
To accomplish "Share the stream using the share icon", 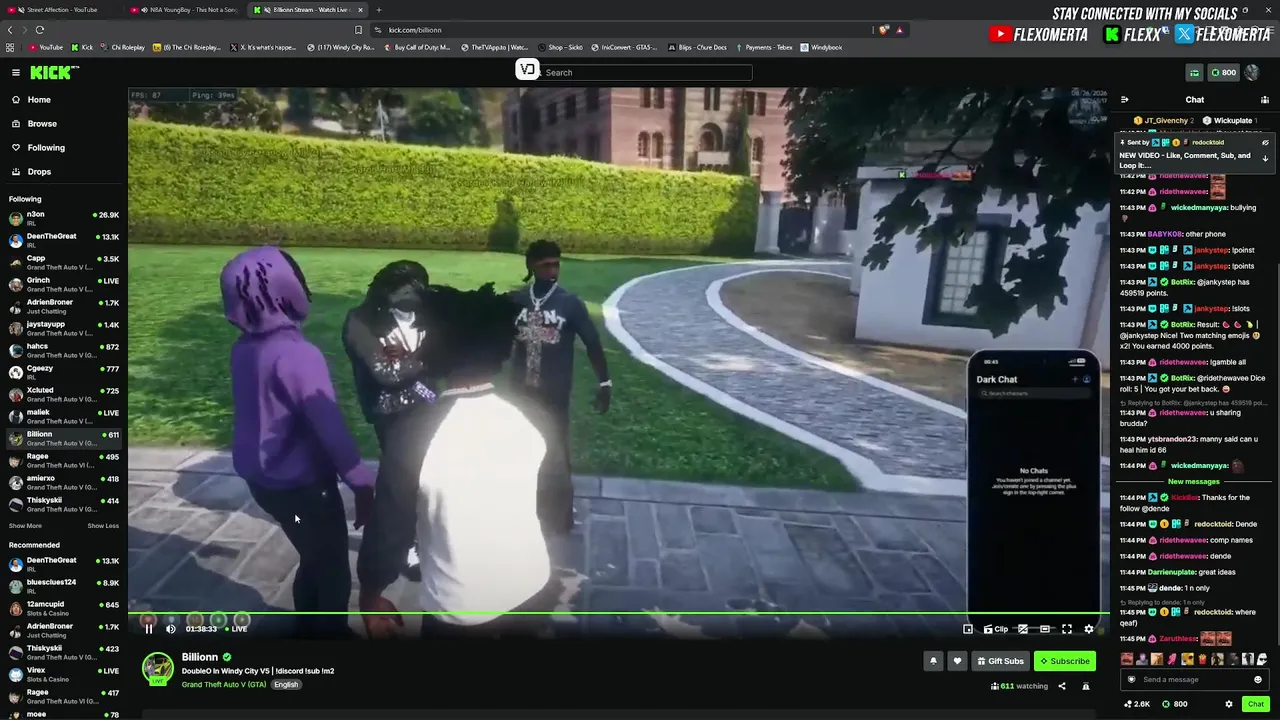I will [1062, 686].
